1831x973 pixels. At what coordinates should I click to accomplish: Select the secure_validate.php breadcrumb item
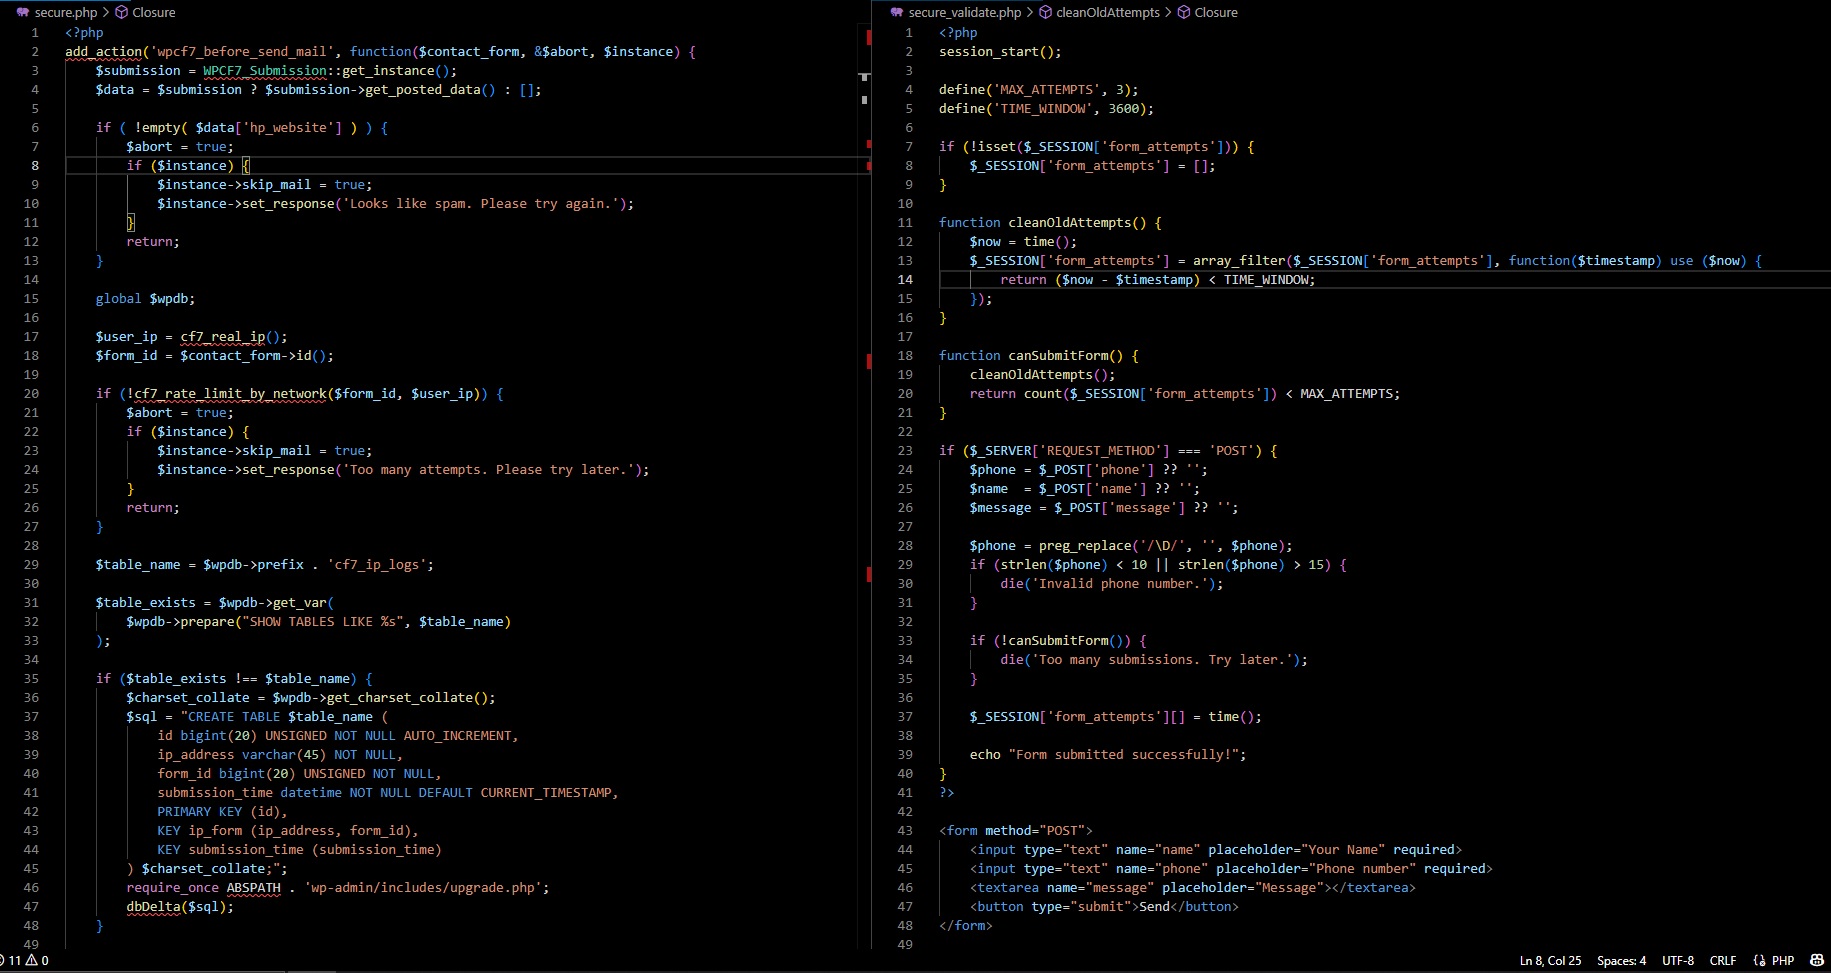point(964,12)
